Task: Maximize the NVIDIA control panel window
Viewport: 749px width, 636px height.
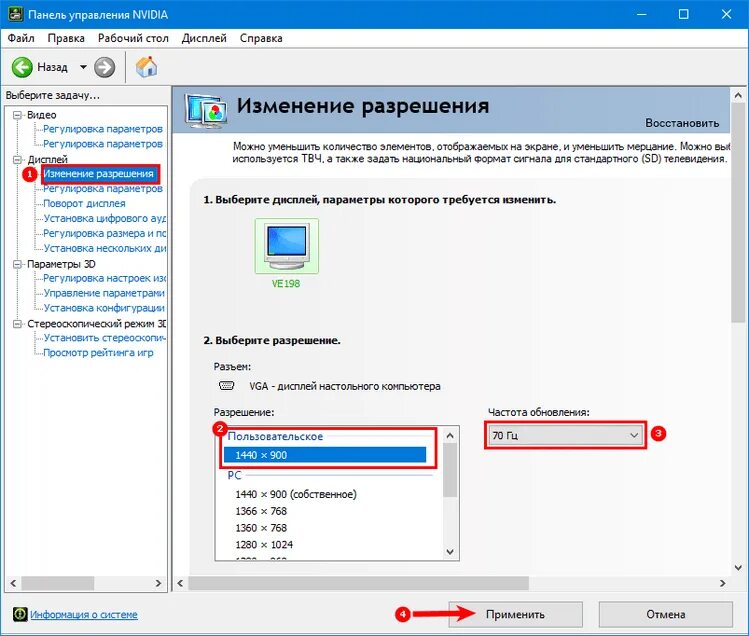Action: (684, 14)
